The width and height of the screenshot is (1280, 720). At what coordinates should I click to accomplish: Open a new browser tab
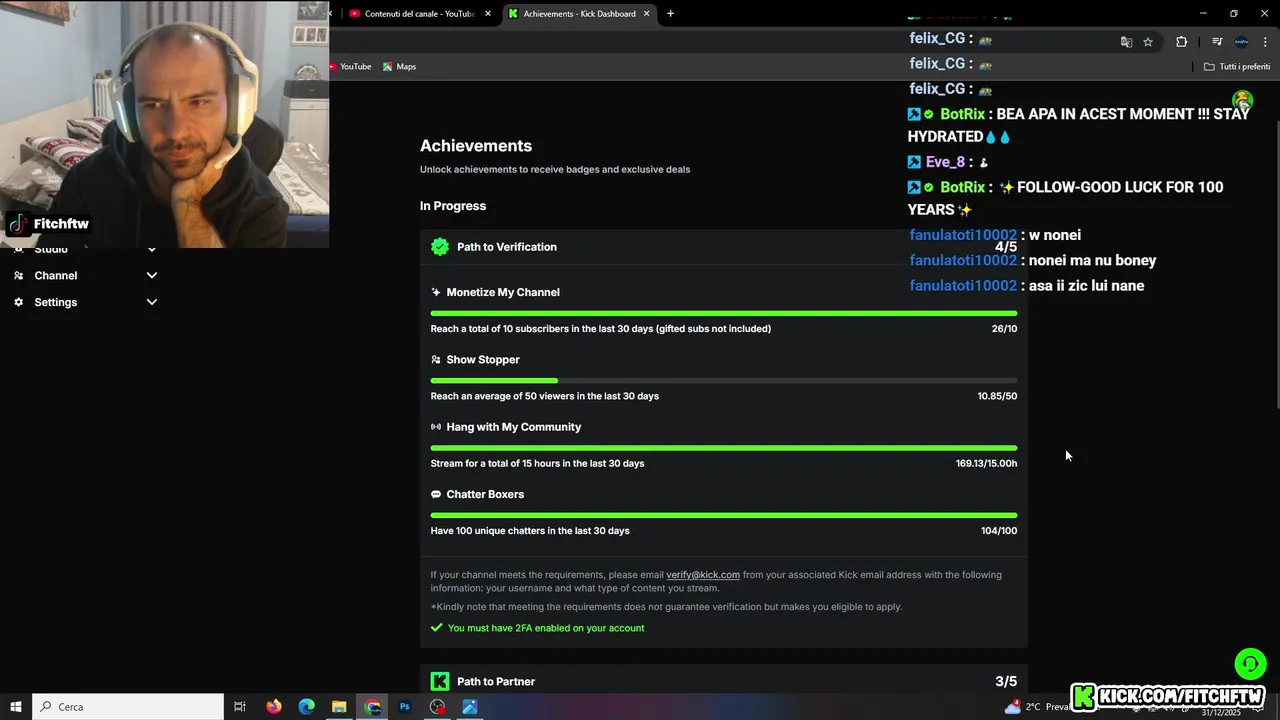tap(670, 14)
